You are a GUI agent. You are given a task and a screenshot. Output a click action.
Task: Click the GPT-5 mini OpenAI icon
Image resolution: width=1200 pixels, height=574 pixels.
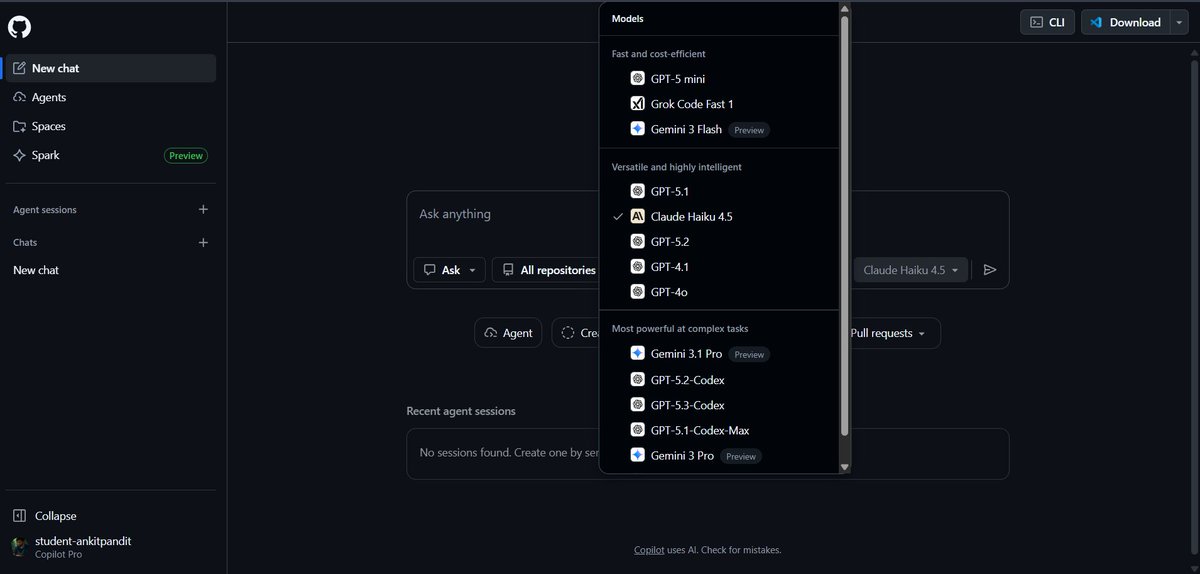(x=638, y=78)
